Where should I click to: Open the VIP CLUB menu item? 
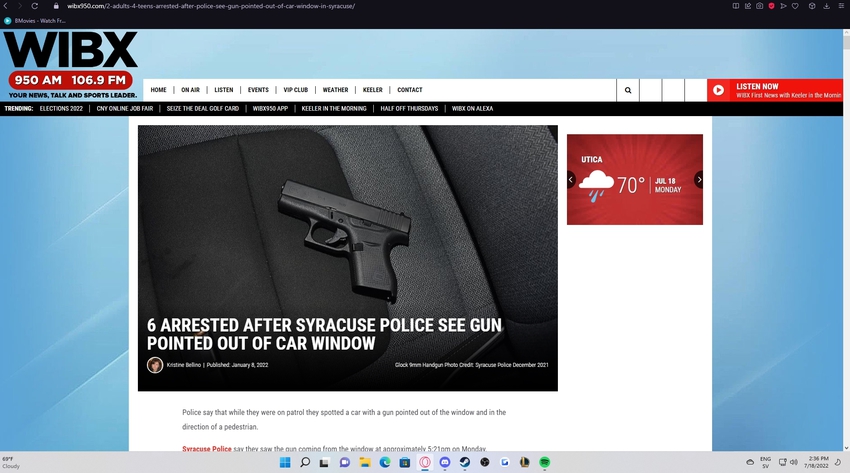[295, 90]
